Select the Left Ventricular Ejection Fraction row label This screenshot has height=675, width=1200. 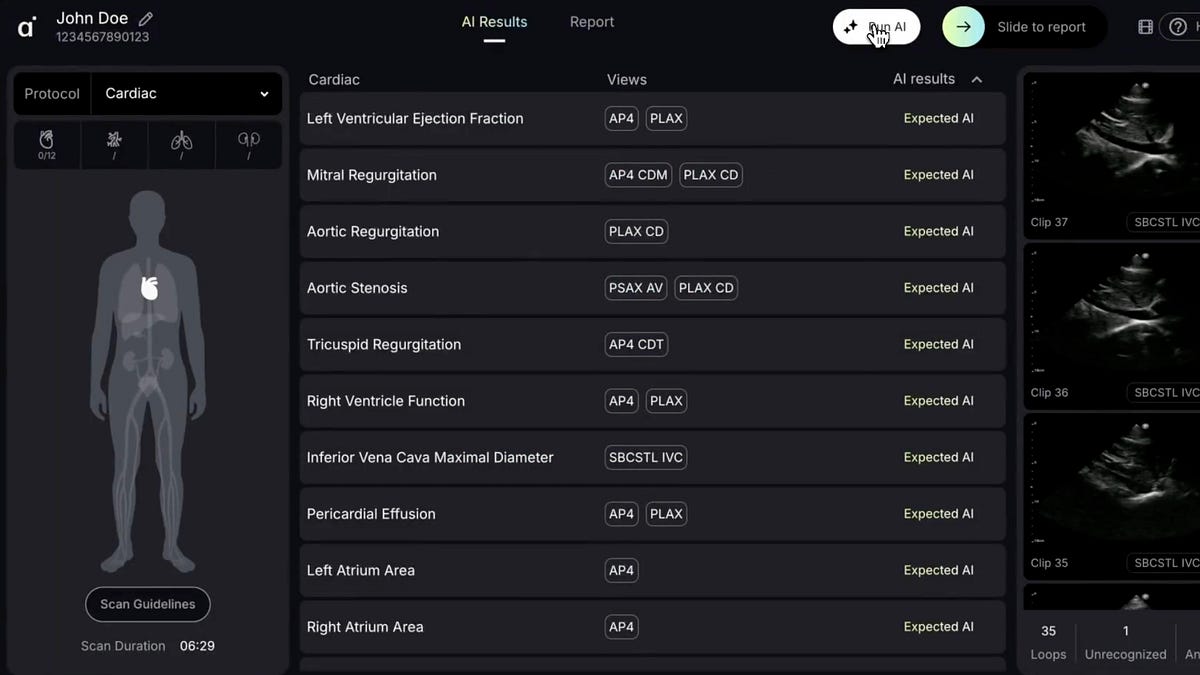click(415, 119)
